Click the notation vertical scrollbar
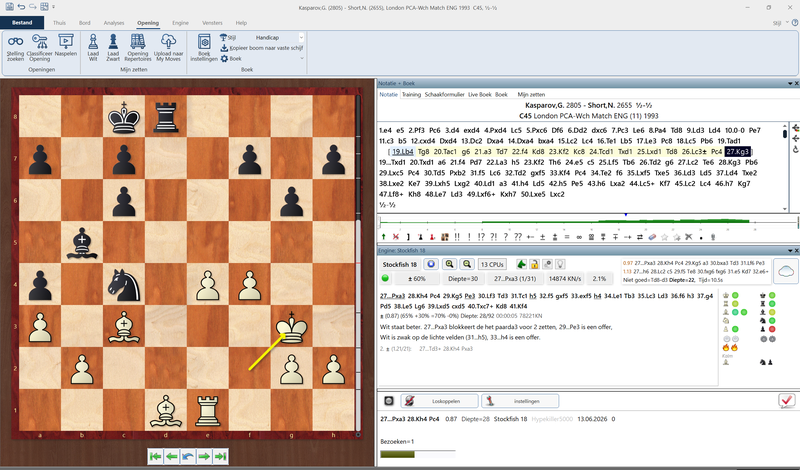The width and height of the screenshot is (800, 470). pyautogui.click(x=785, y=167)
